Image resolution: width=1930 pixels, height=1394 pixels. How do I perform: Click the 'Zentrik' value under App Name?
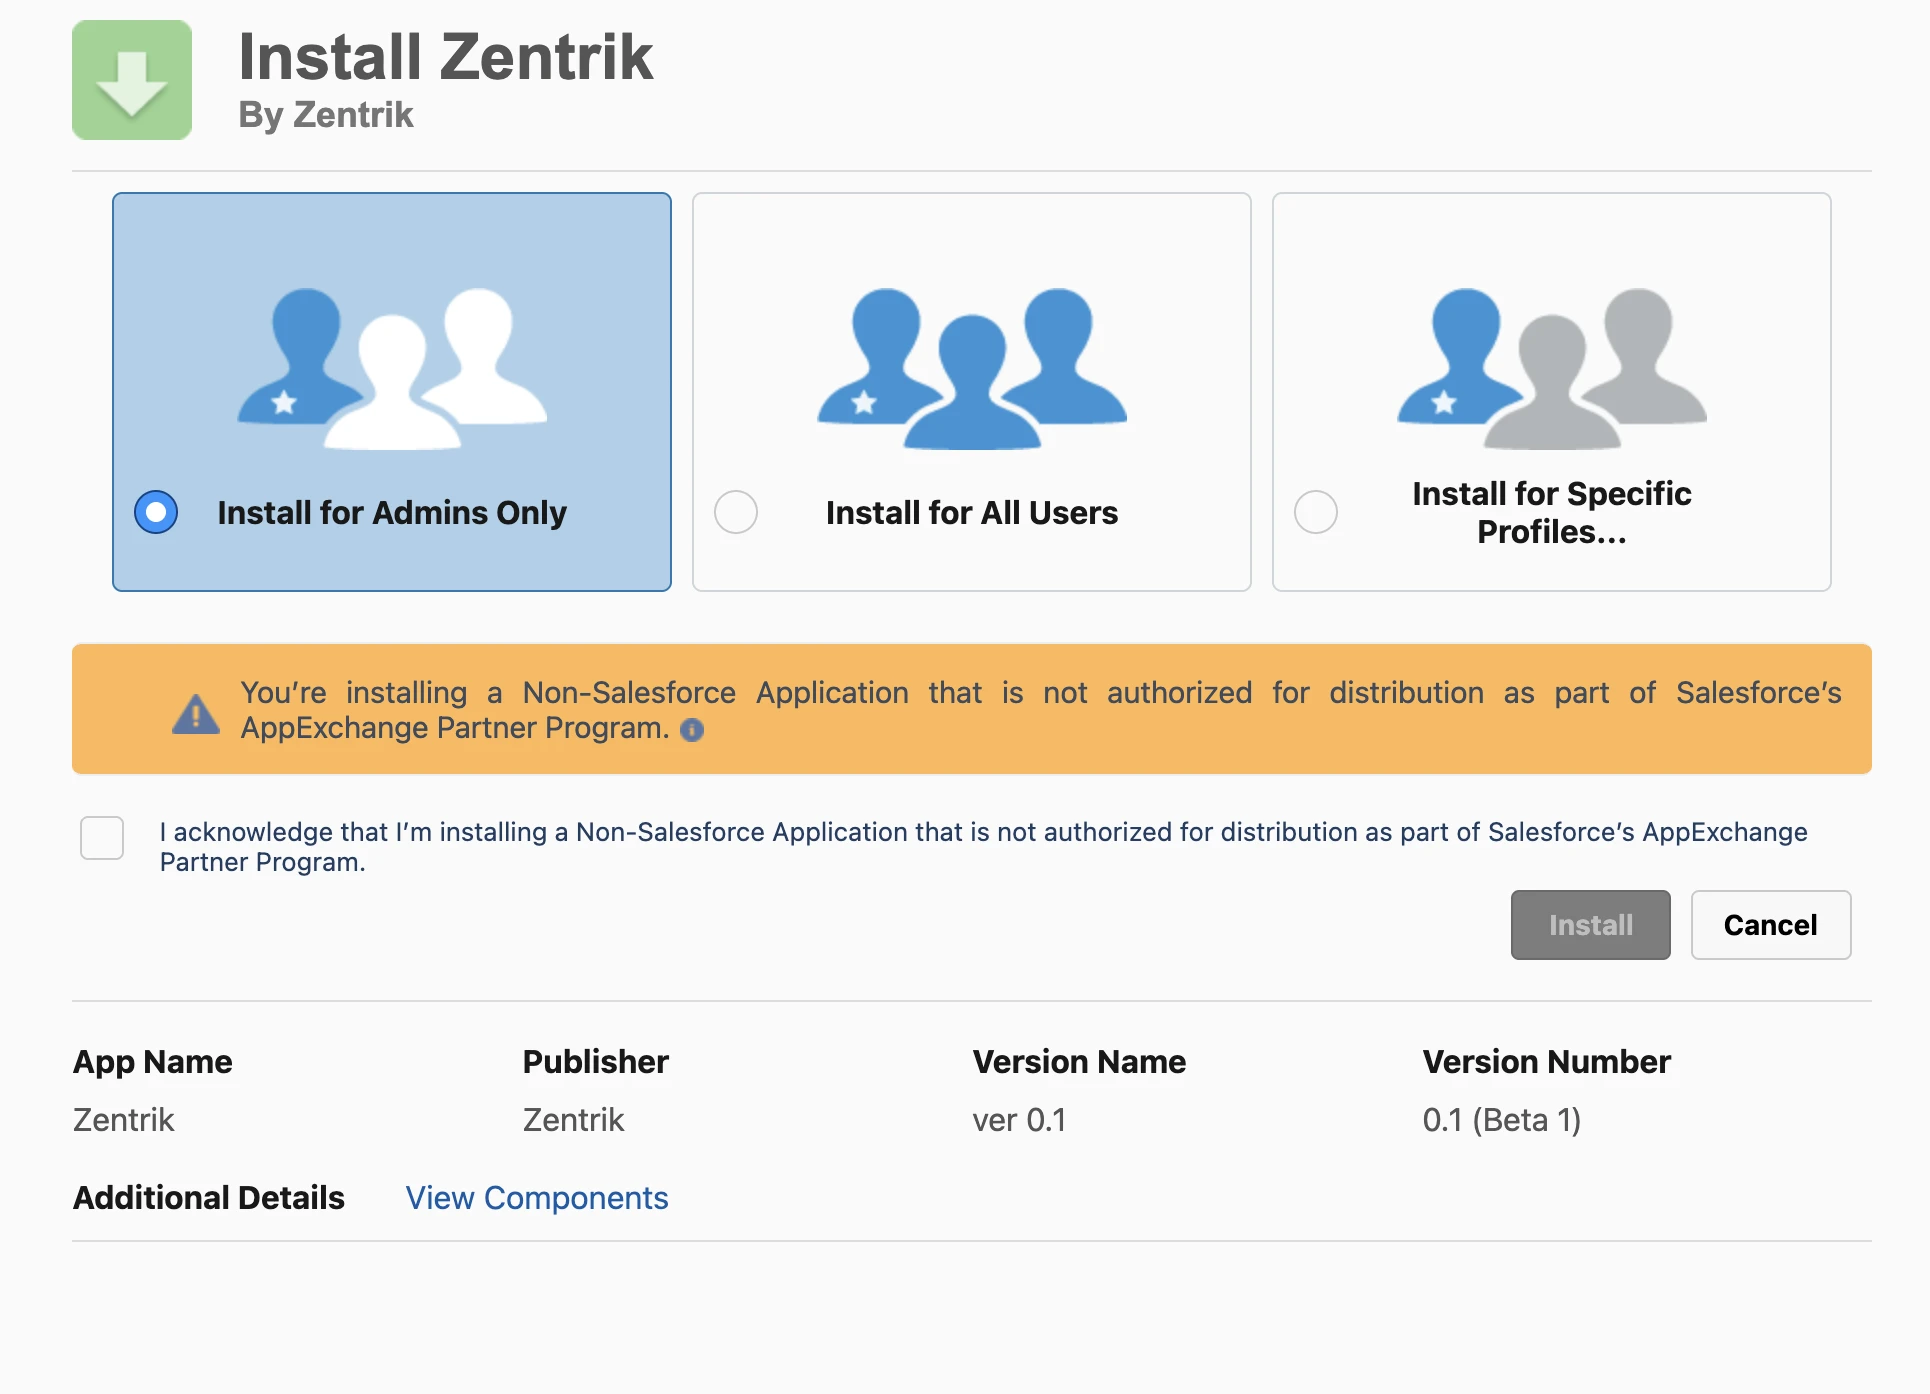point(124,1120)
